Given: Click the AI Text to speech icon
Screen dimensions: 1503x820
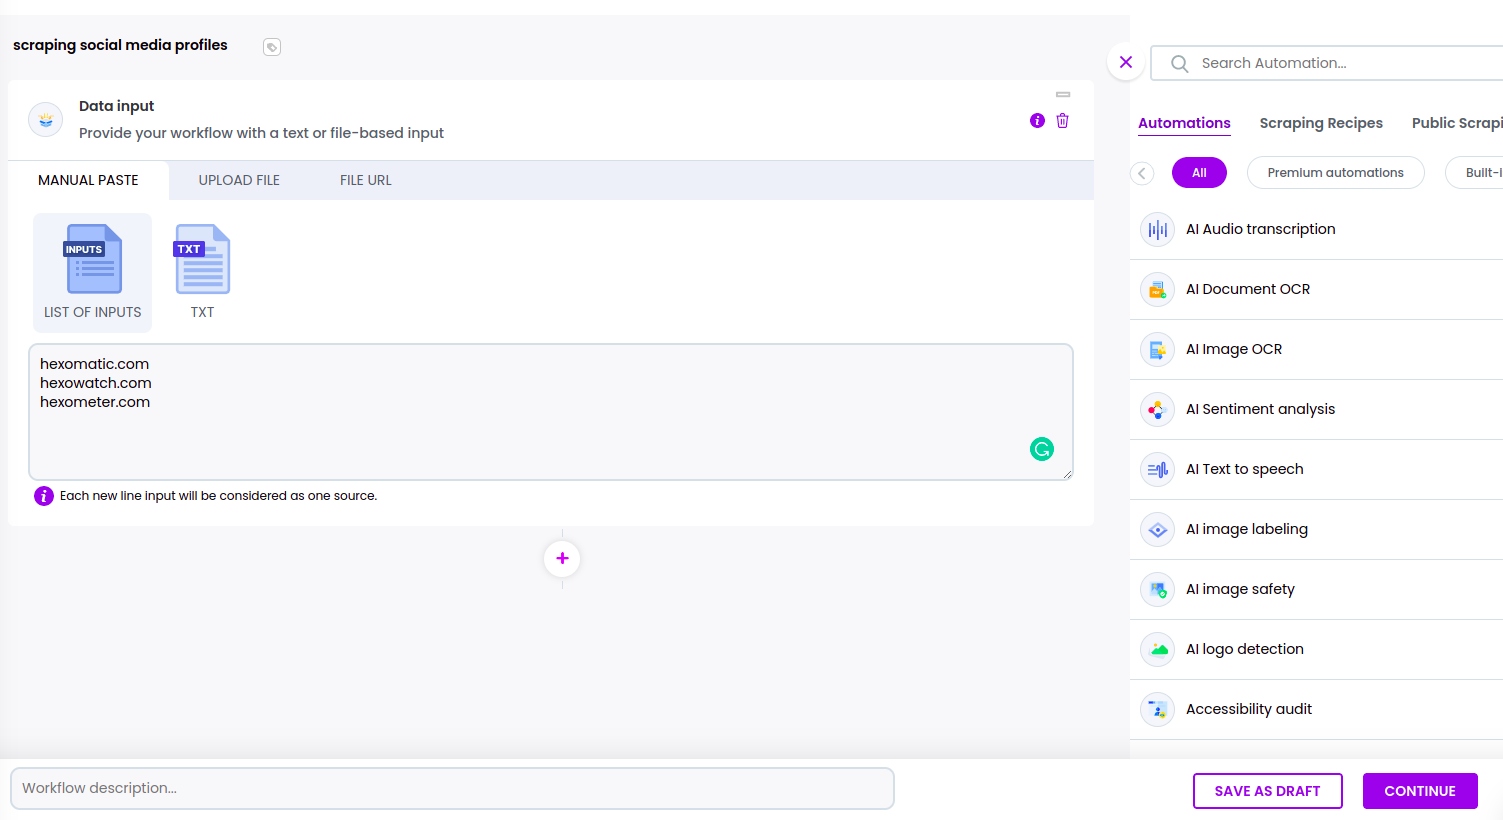Looking at the screenshot, I should click(x=1157, y=469).
